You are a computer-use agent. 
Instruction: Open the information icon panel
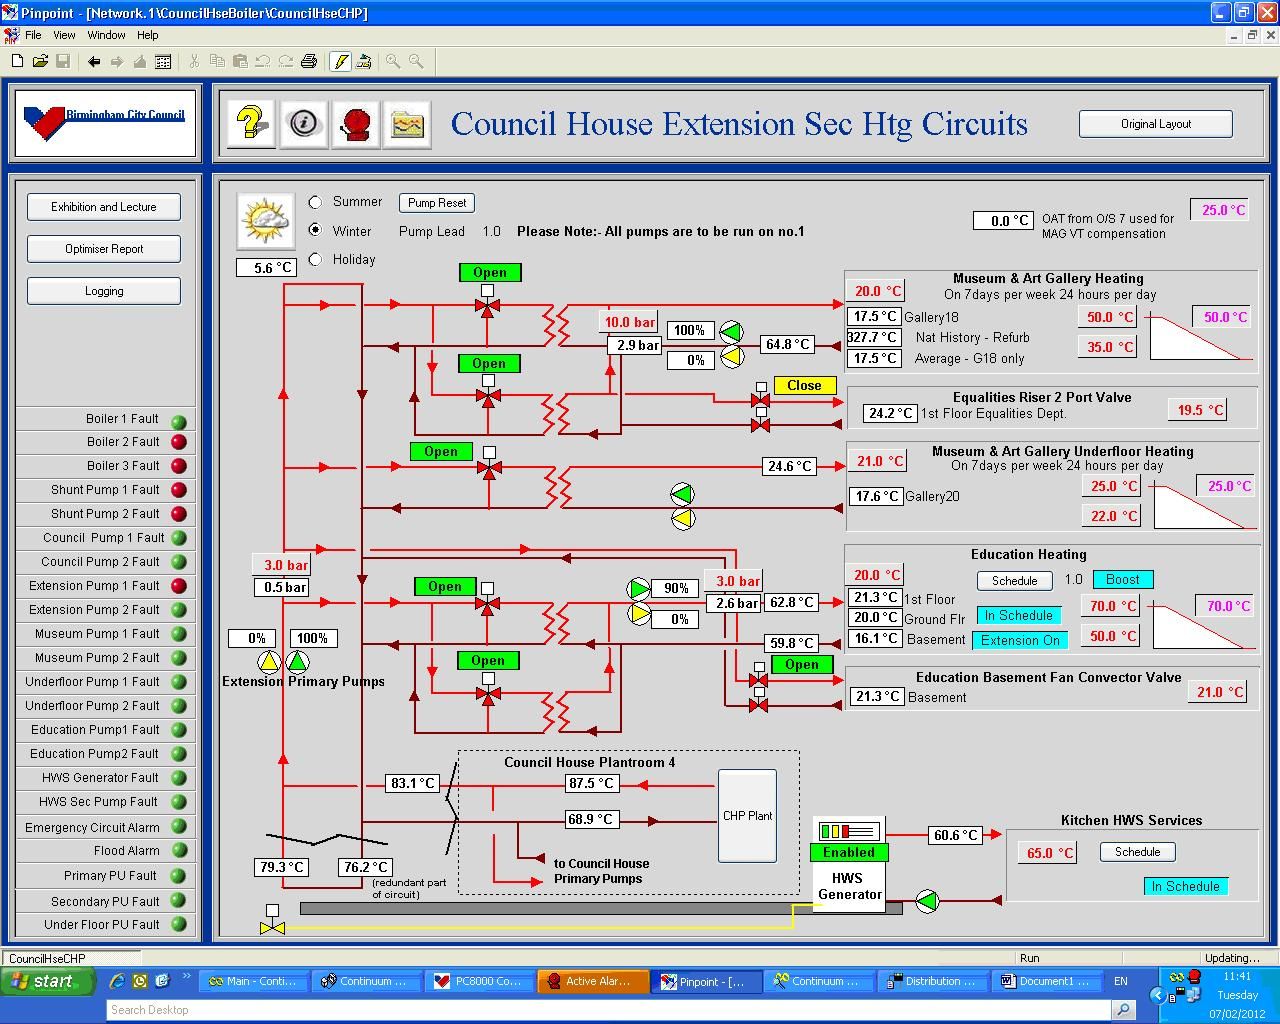[x=303, y=124]
